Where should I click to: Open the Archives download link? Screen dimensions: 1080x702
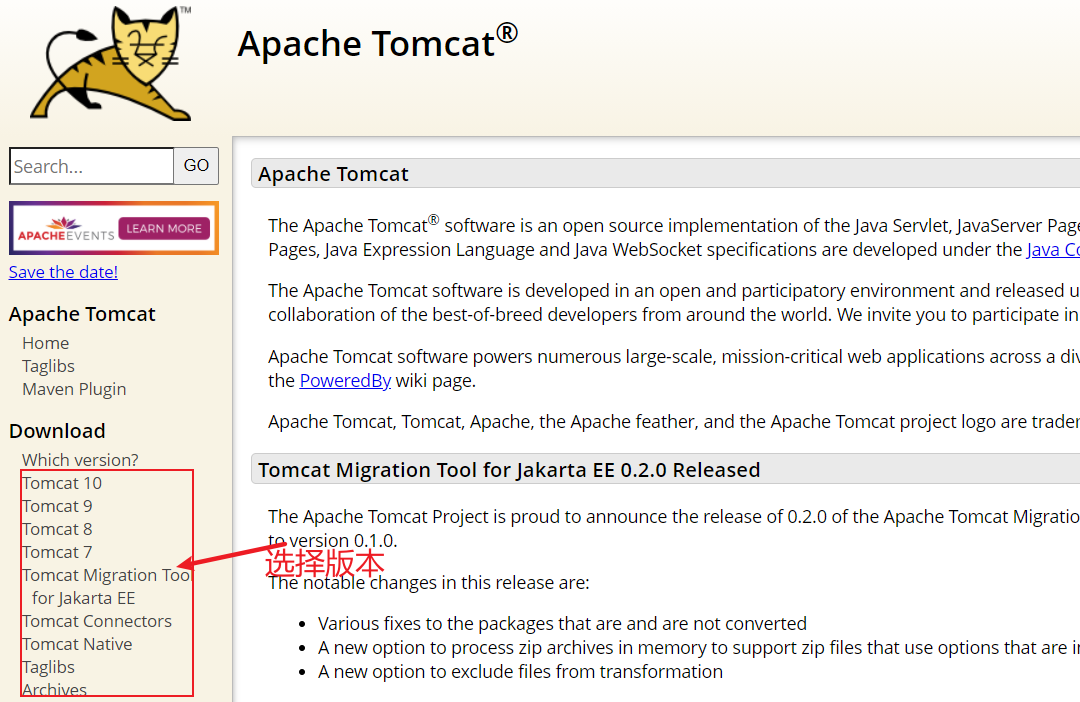(x=54, y=690)
